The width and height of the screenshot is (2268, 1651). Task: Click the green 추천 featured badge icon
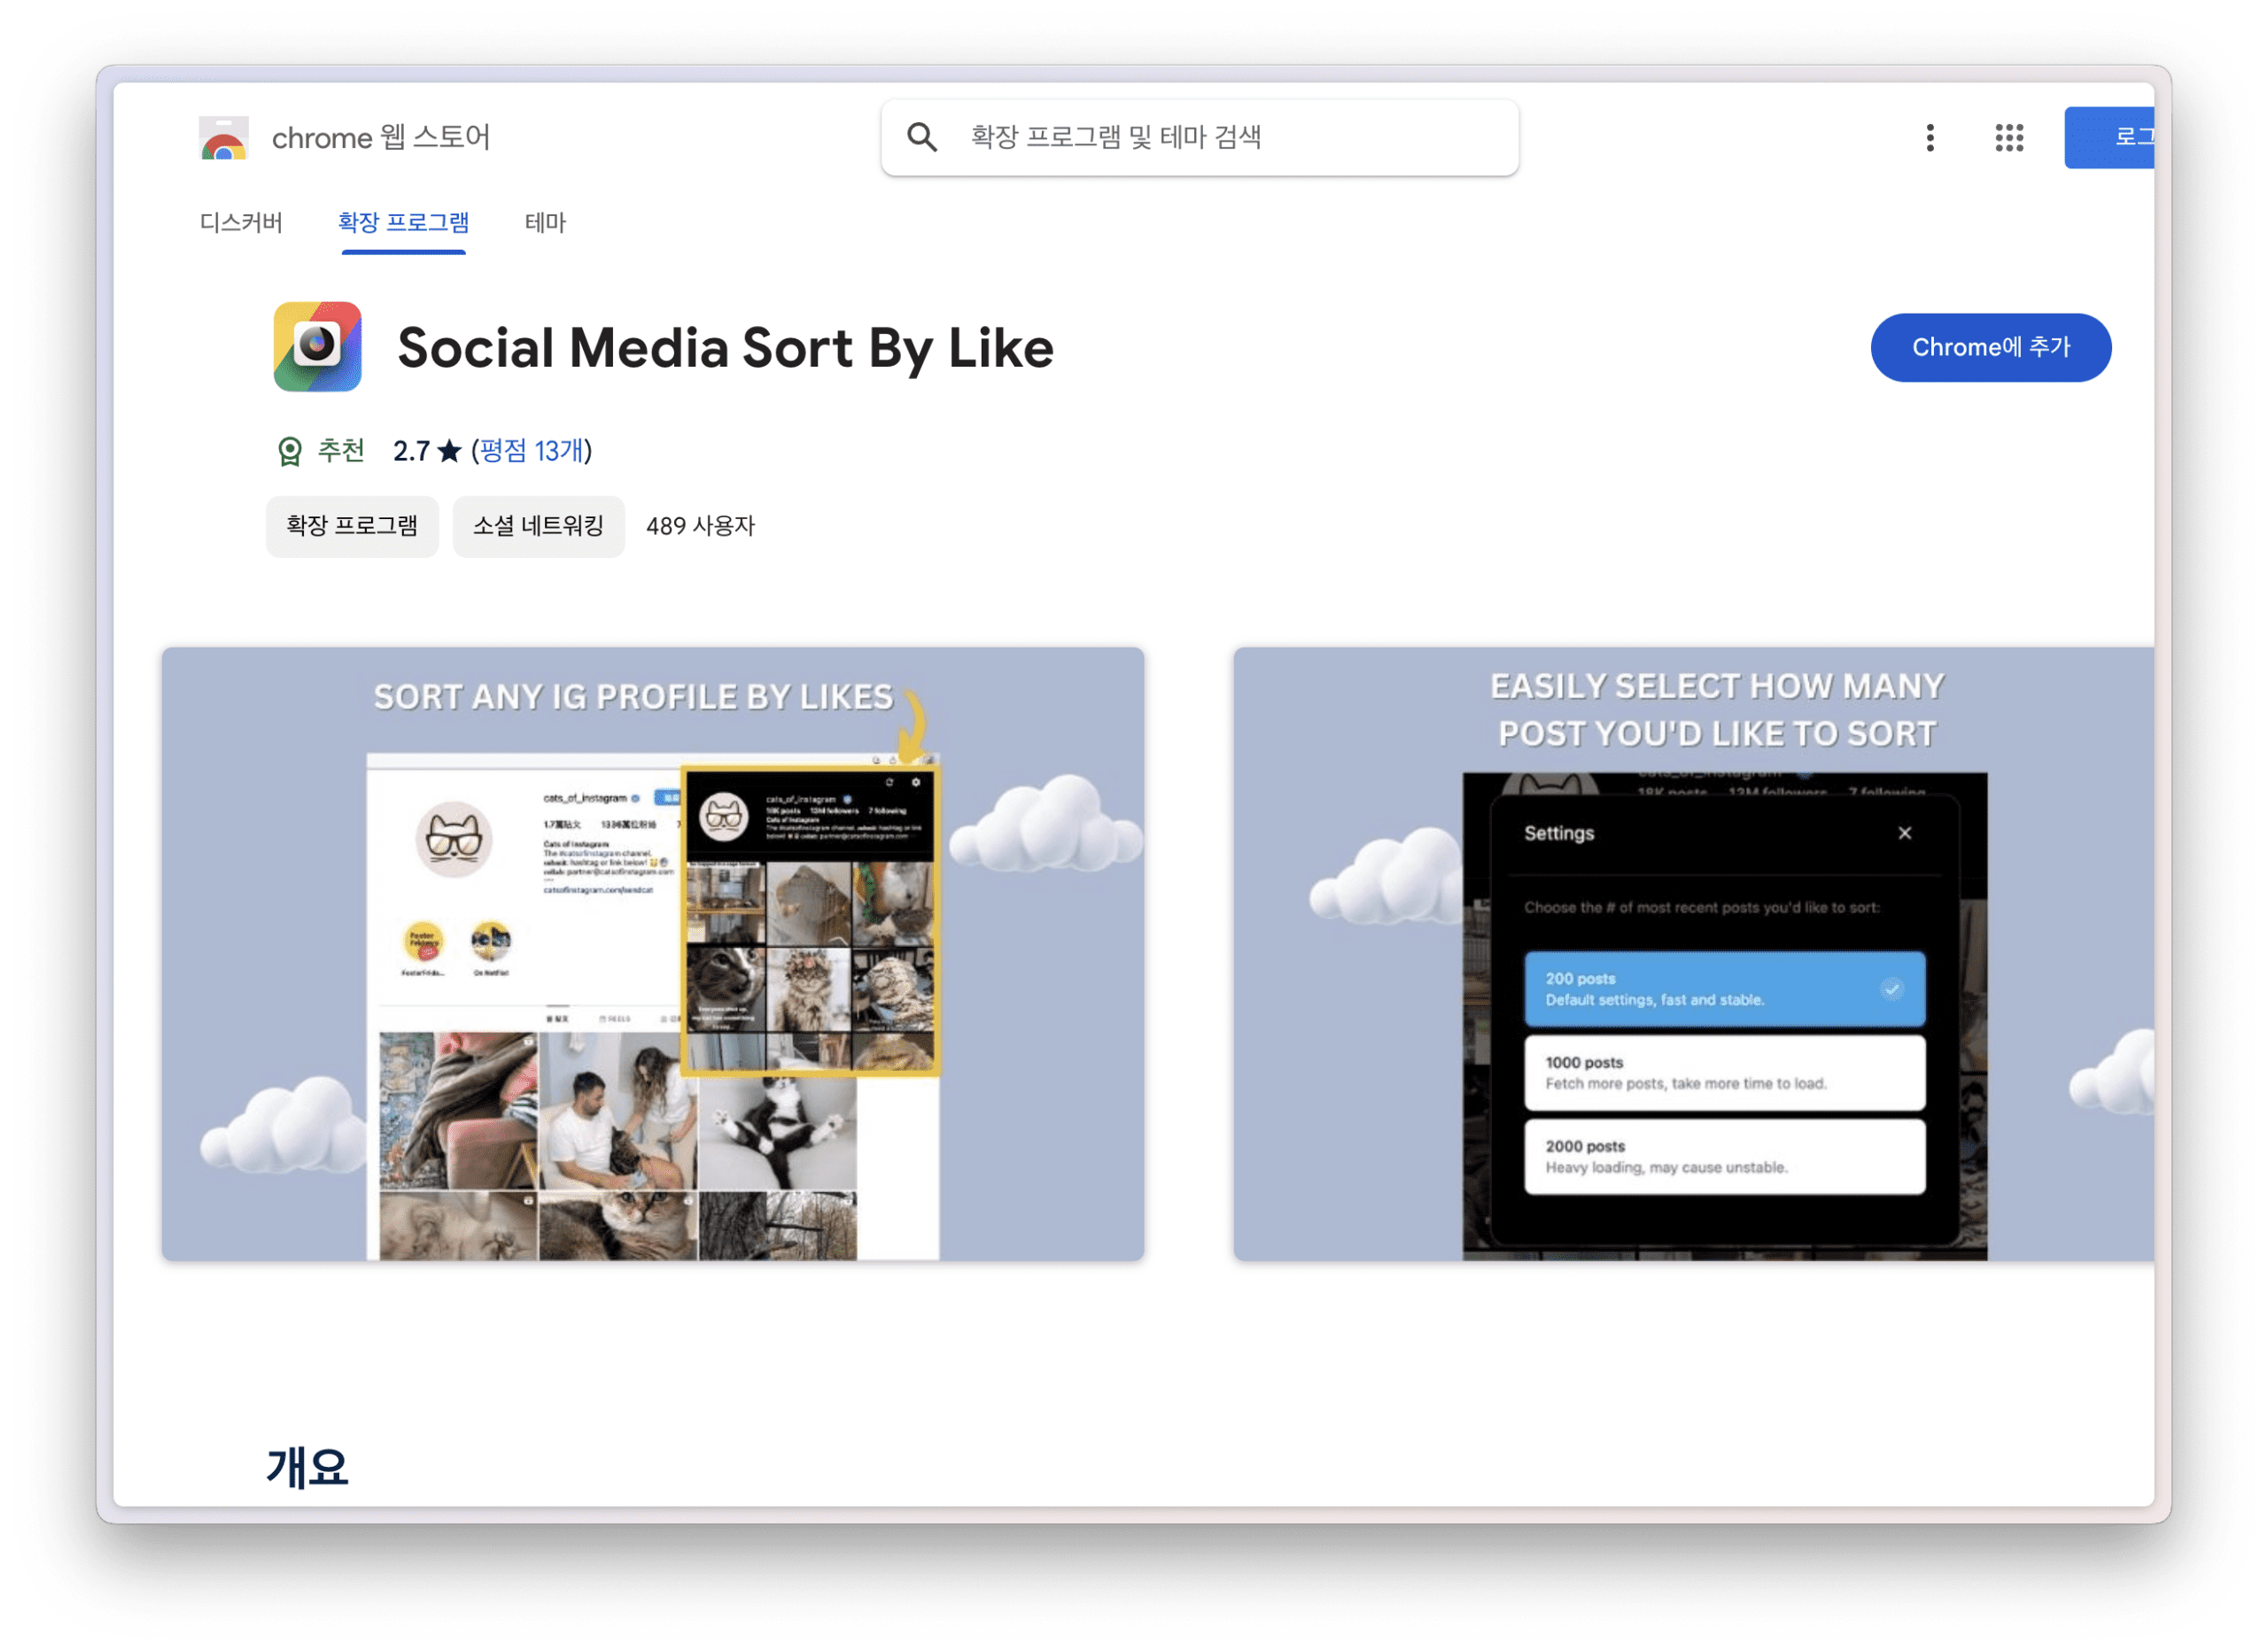(290, 451)
